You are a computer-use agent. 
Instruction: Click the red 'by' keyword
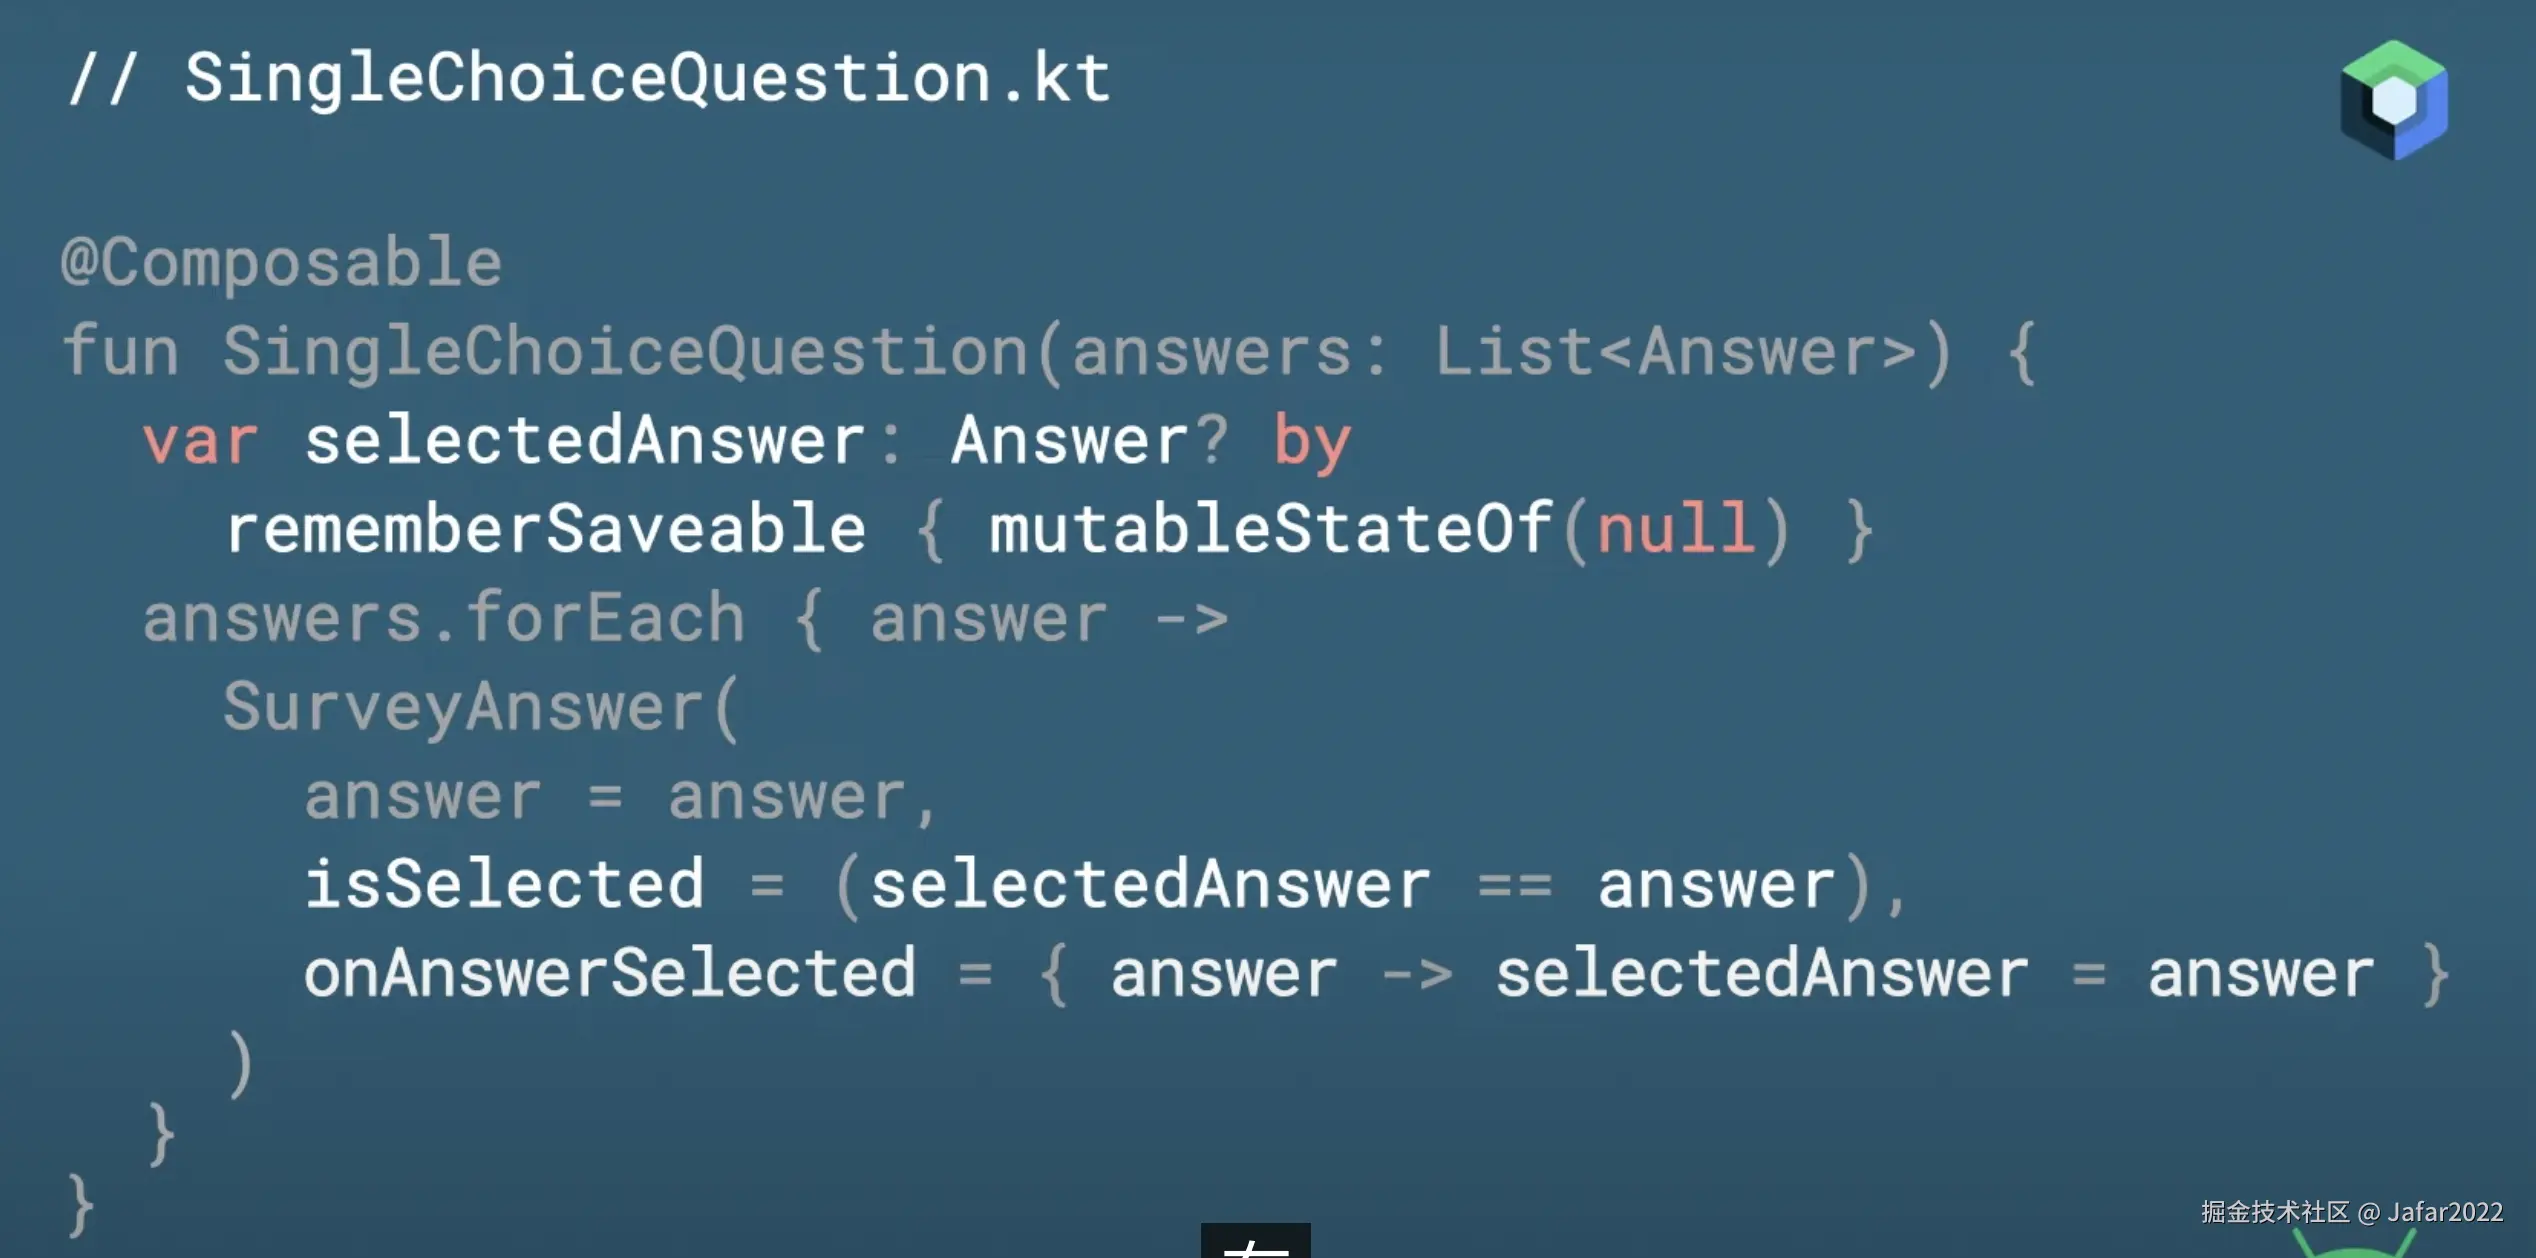pos(1311,441)
